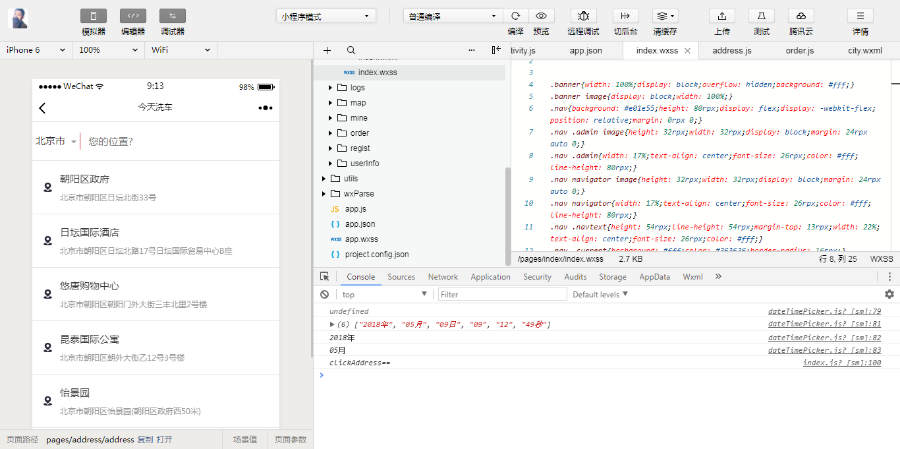The image size is (900, 449).
Task: Click the upload (上传) icon
Action: [x=721, y=16]
